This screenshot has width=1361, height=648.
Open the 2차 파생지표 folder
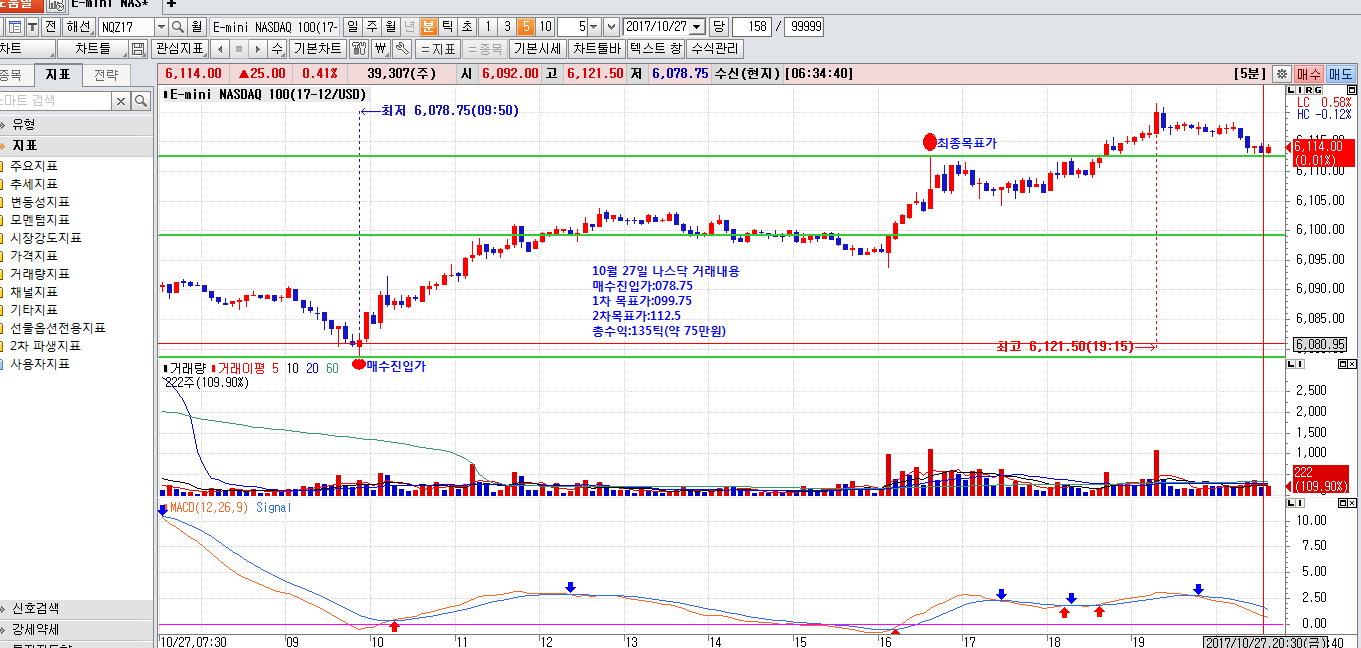point(46,346)
